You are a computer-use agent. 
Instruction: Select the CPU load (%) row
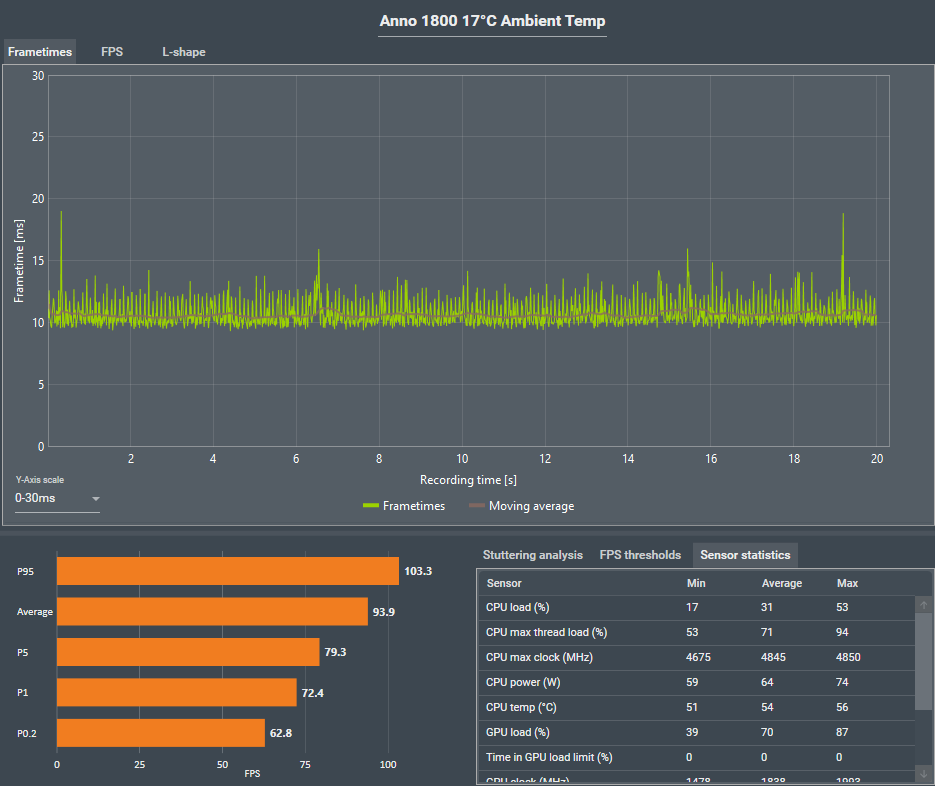pos(696,607)
